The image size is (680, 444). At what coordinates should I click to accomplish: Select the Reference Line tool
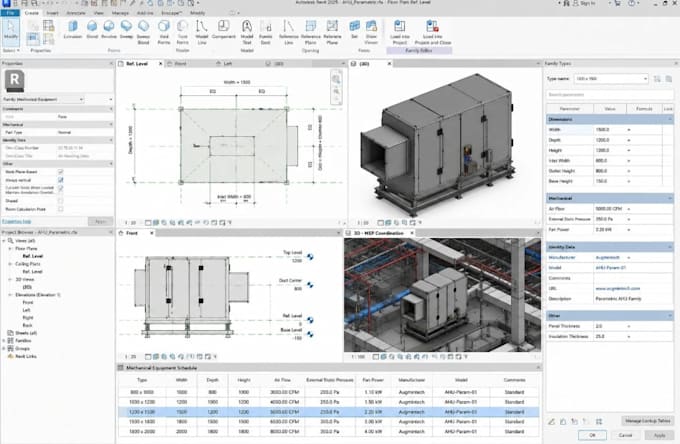pyautogui.click(x=288, y=33)
